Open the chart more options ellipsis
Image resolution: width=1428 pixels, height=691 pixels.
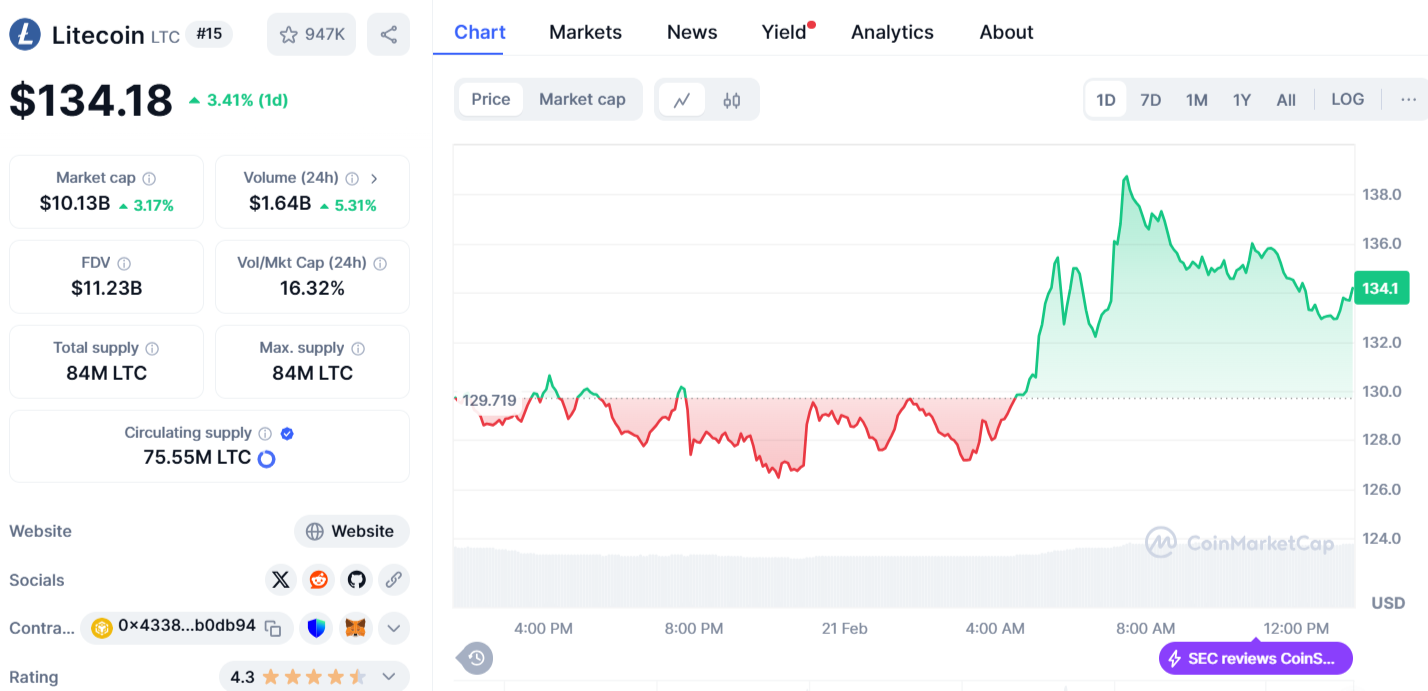point(1408,99)
